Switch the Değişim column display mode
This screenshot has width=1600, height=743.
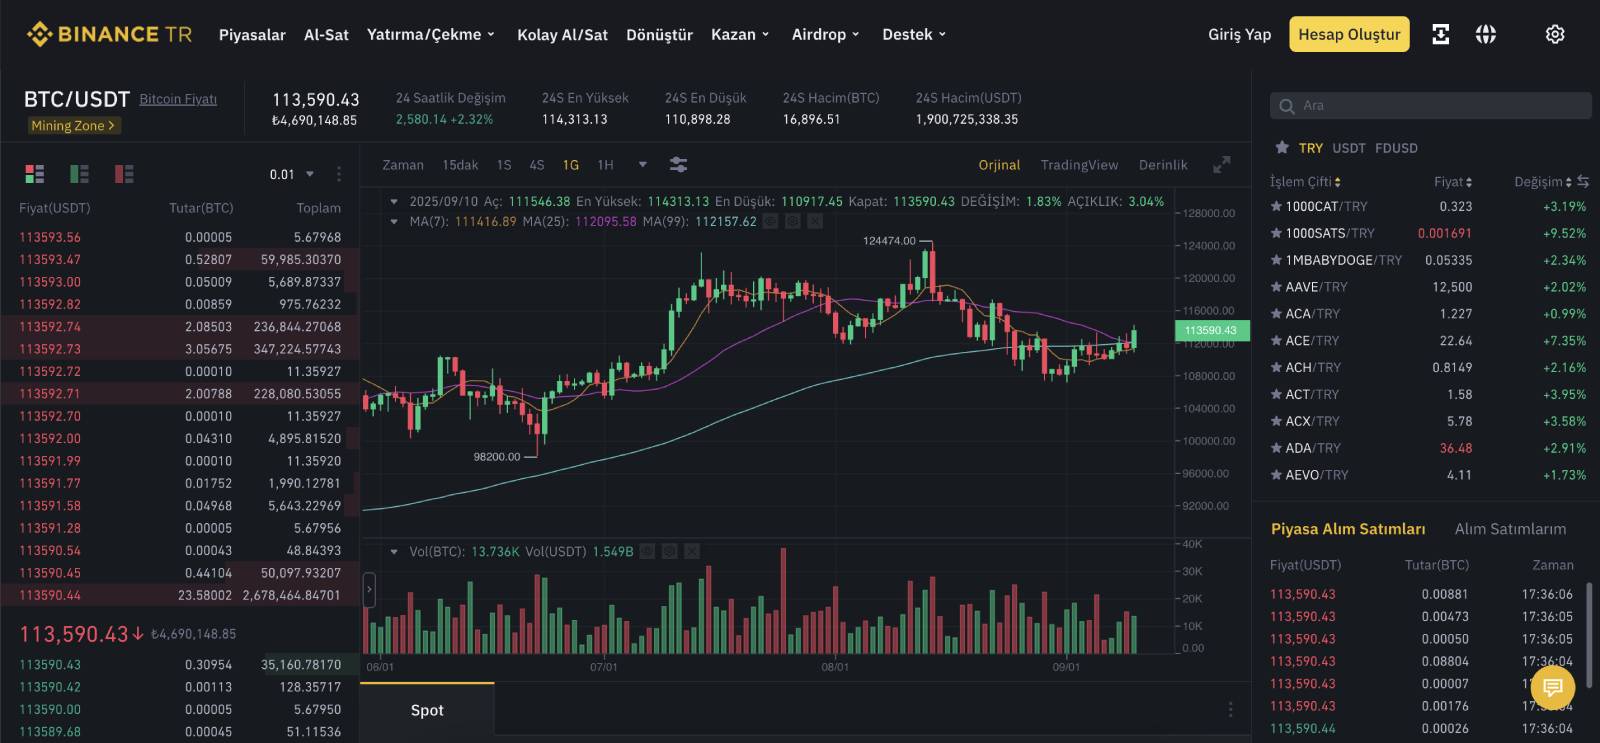tap(1583, 182)
